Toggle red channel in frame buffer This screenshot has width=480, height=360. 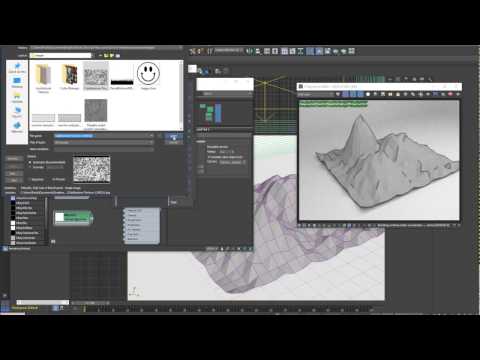click(346, 94)
